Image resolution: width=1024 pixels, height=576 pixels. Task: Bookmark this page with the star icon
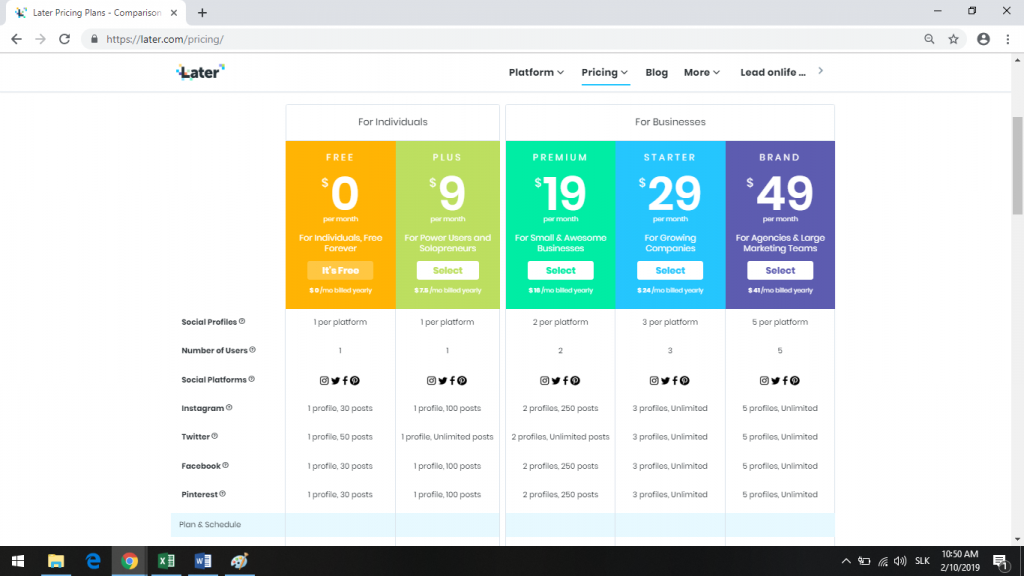(x=953, y=39)
